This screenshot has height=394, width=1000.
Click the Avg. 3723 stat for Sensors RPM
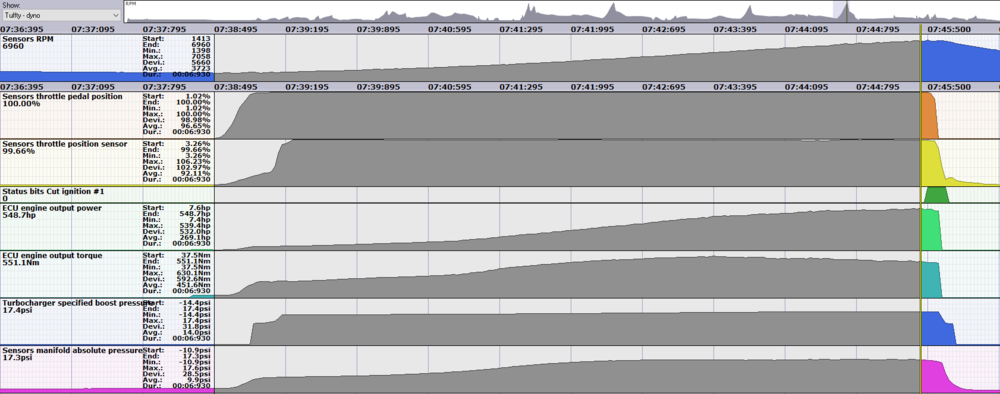click(x=177, y=68)
